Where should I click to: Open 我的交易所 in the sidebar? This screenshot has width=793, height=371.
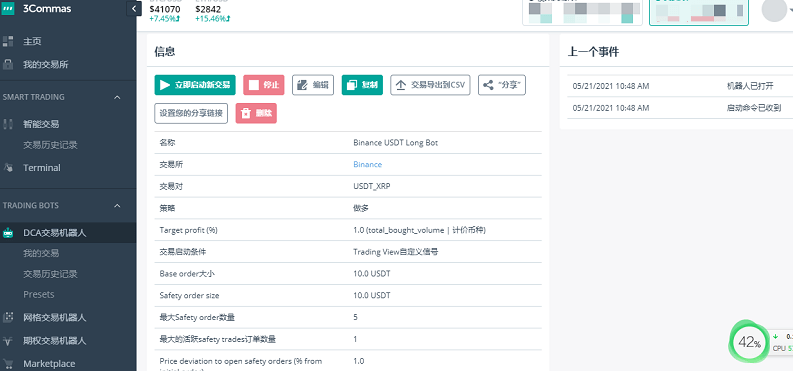(x=46, y=65)
